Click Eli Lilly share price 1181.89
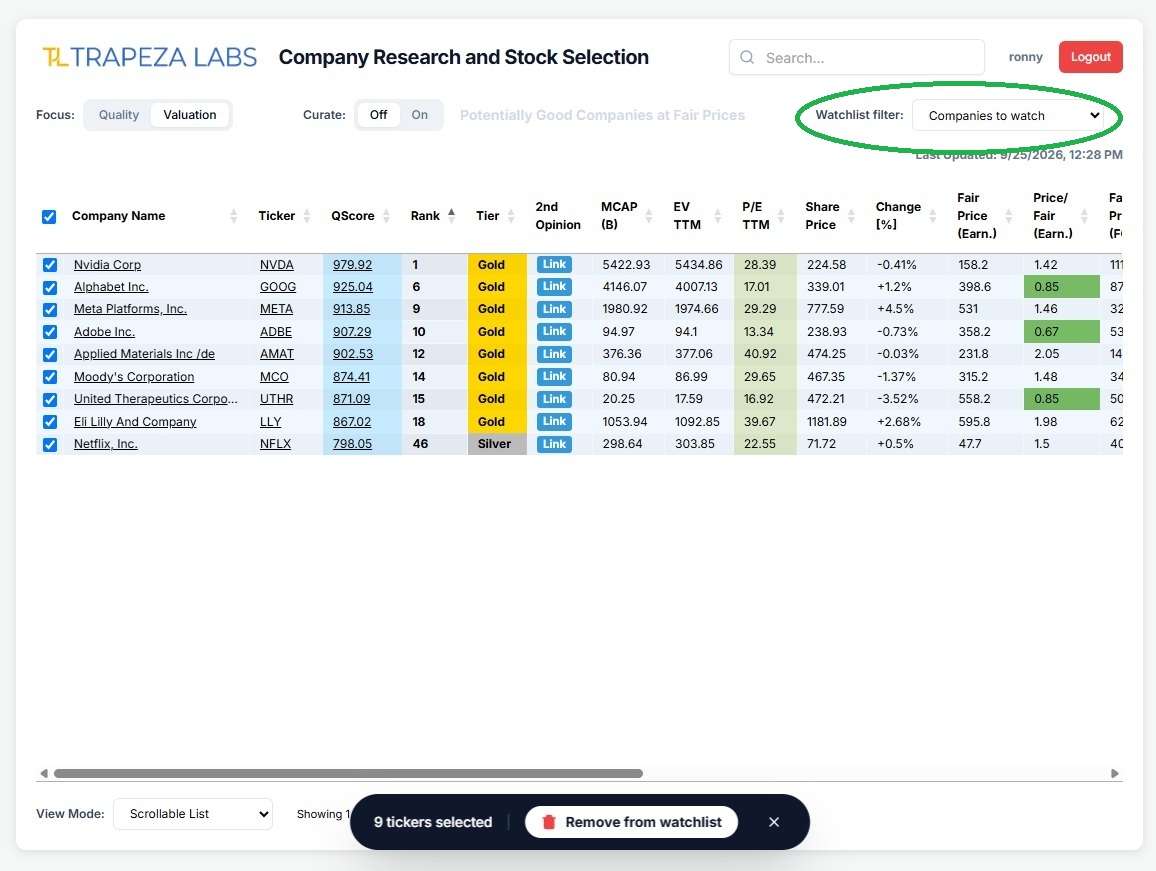The height and width of the screenshot is (871, 1156). click(826, 422)
